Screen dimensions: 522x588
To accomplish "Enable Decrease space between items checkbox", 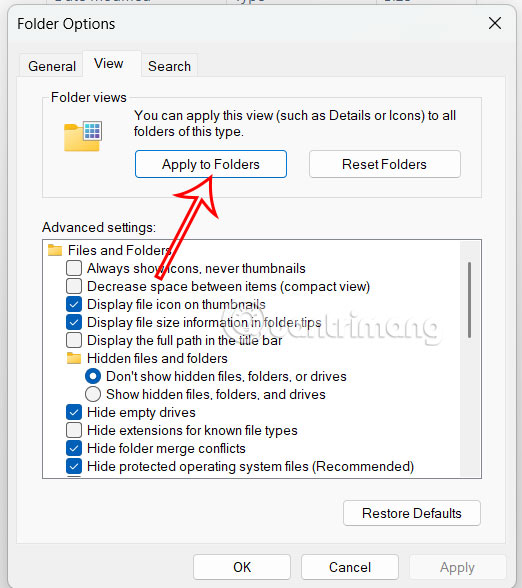I will pyautogui.click(x=74, y=286).
